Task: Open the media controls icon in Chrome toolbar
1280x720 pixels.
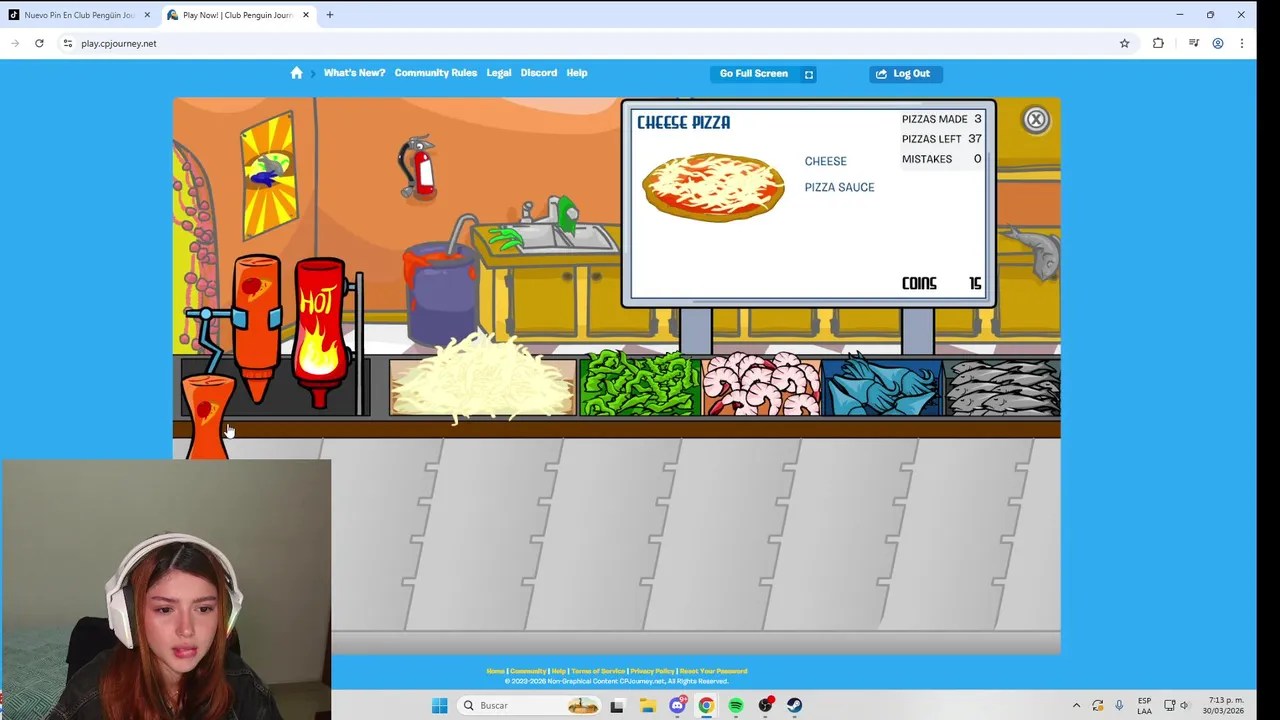Action: pos(1193,43)
